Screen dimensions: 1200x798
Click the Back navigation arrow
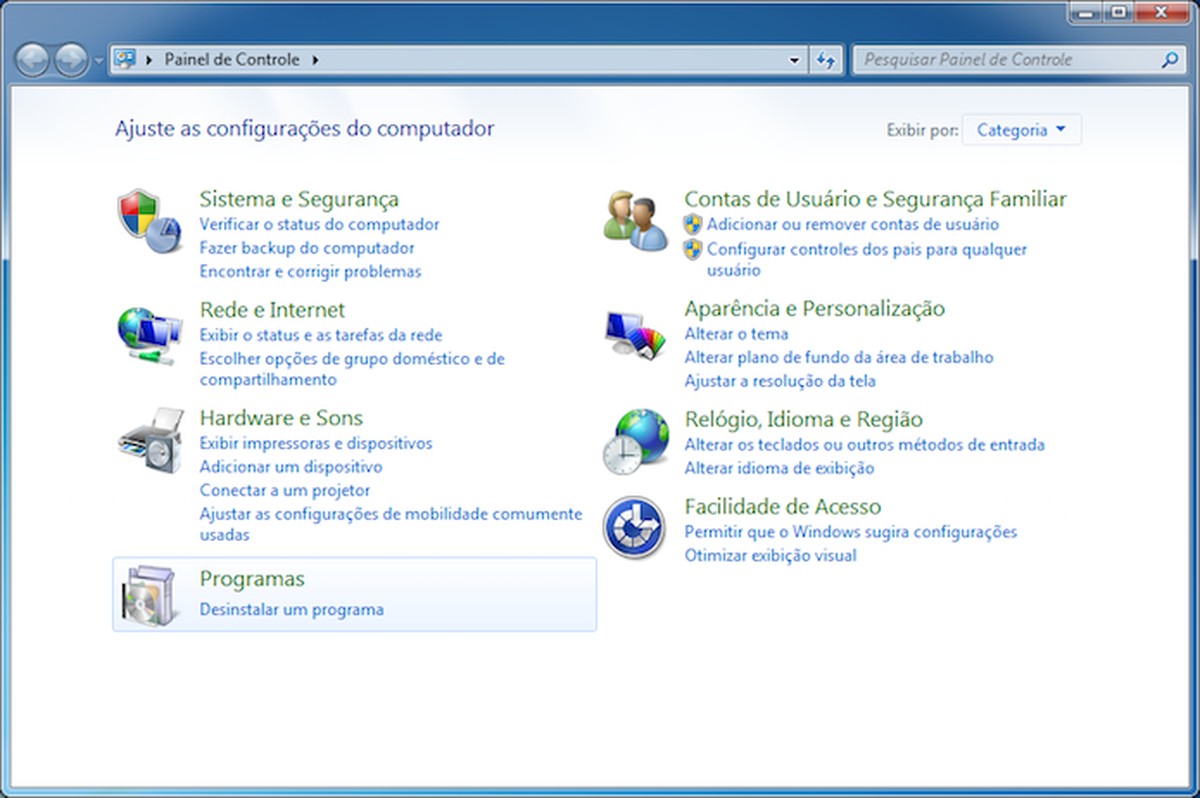tap(33, 61)
